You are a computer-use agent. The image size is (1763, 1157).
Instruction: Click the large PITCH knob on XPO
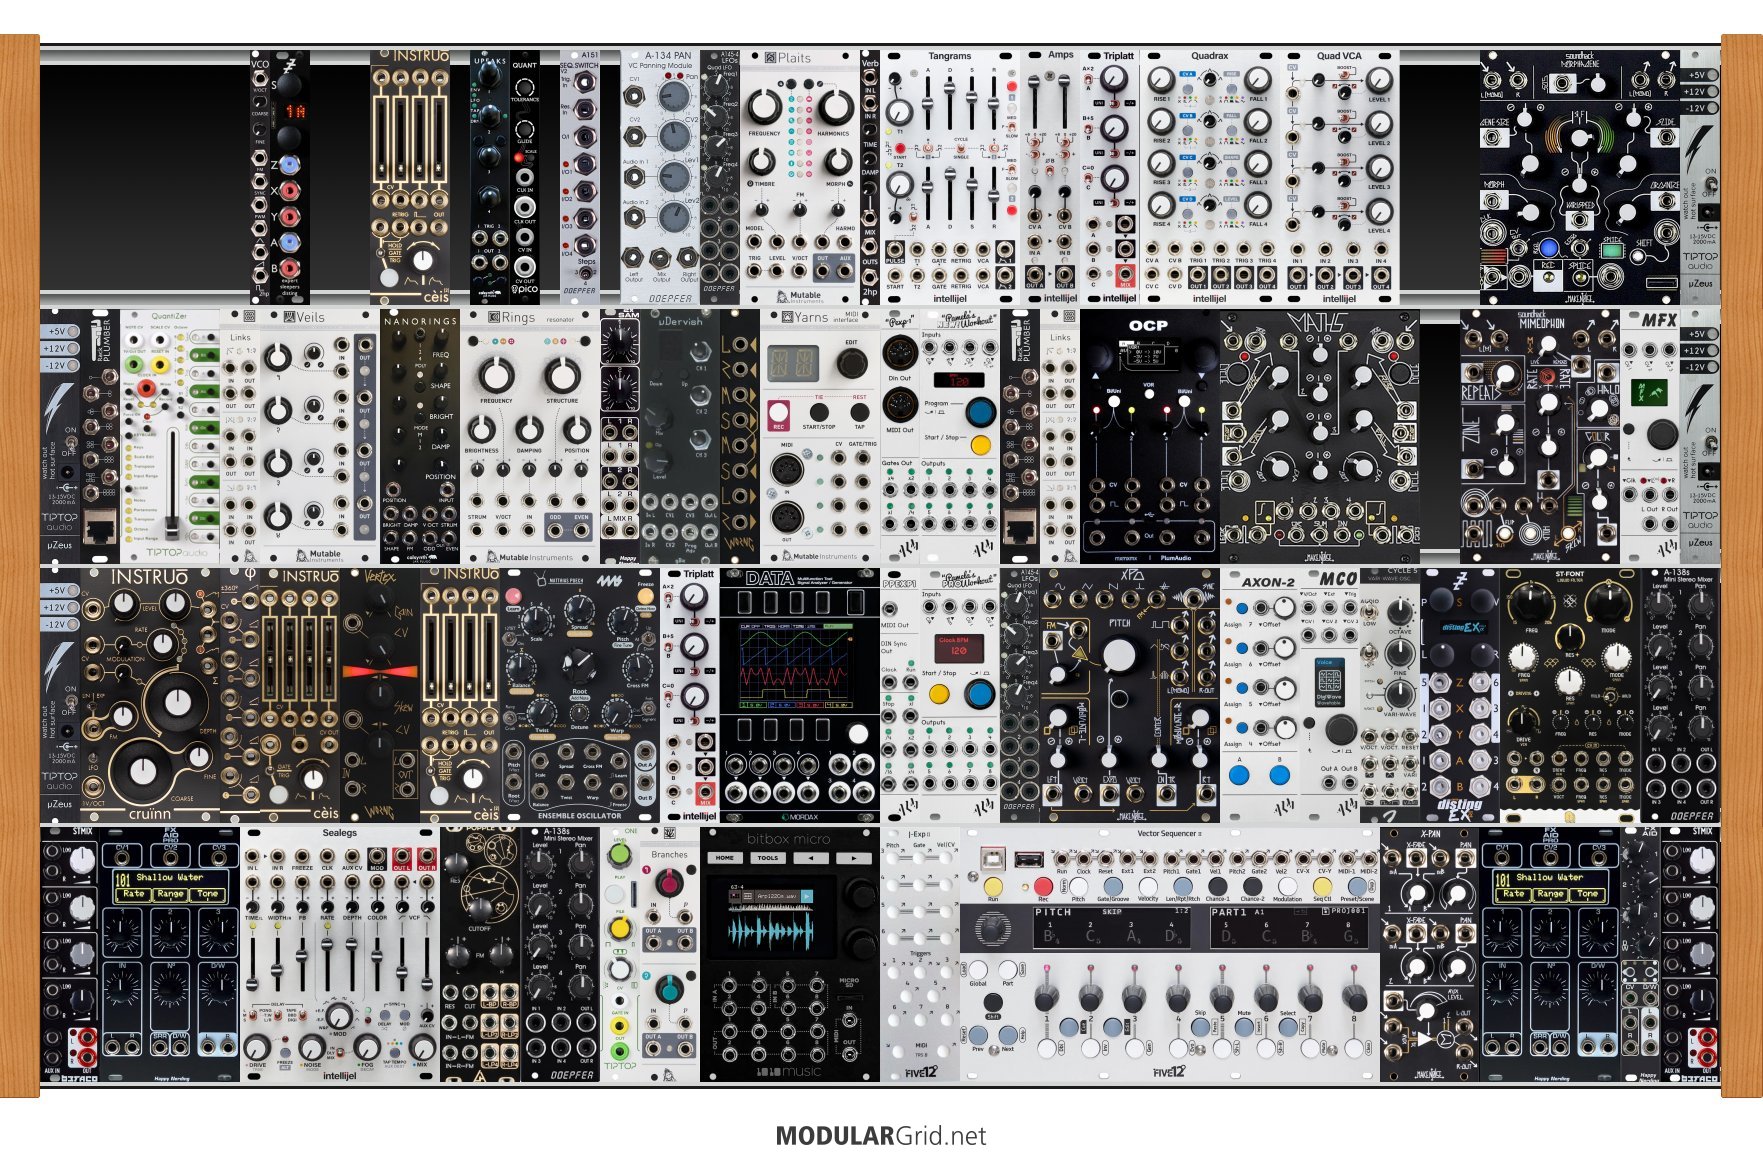pos(1119,654)
